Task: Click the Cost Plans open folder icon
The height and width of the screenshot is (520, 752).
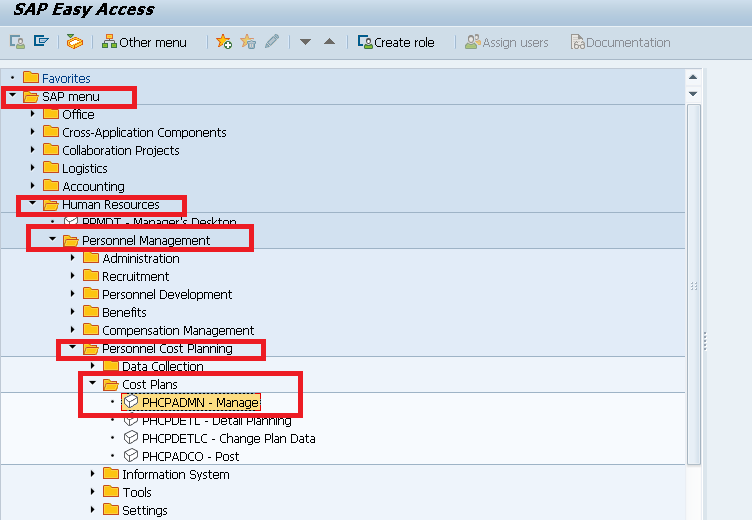Action: (x=111, y=385)
